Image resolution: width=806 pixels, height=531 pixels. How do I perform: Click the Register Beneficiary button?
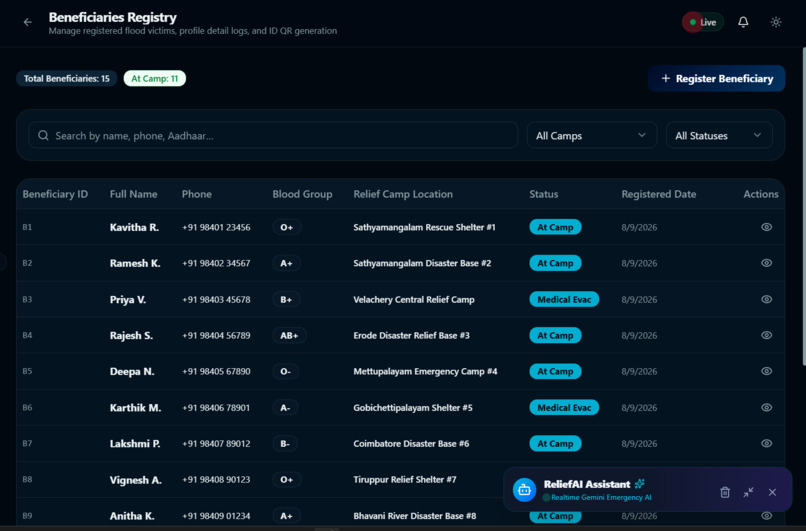coord(716,78)
